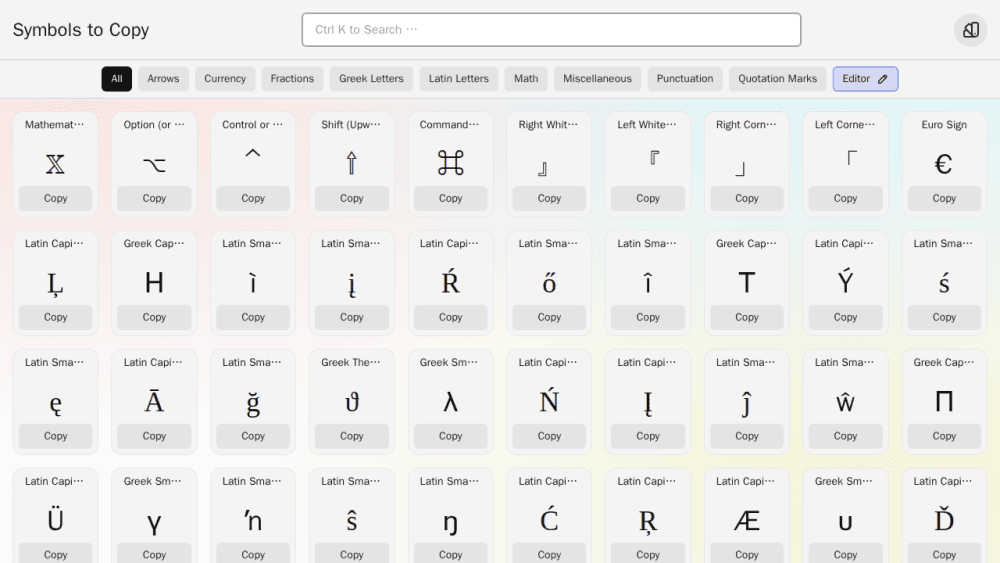This screenshot has width=1000, height=563.
Task: Click the Ŕ symbol with acute
Action: click(450, 281)
